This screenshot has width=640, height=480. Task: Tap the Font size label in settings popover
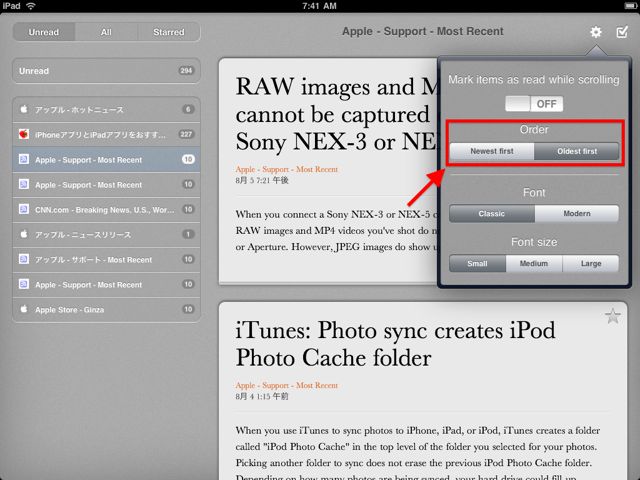click(534, 242)
